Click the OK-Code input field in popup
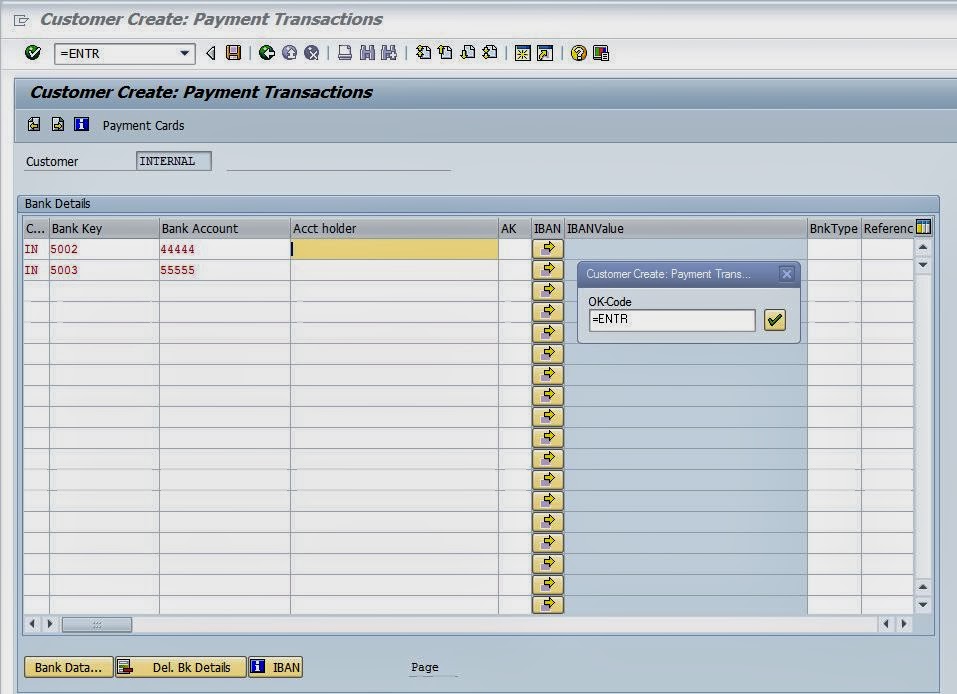This screenshot has width=957, height=694. (x=672, y=320)
